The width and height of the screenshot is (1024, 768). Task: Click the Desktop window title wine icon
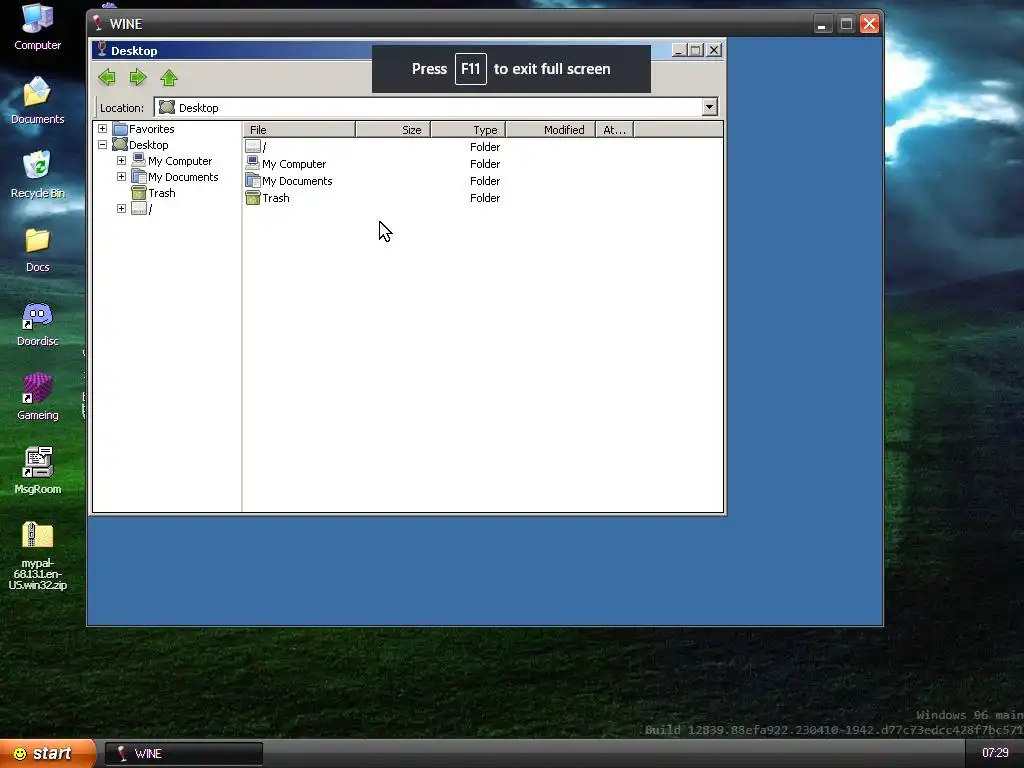(x=102, y=50)
